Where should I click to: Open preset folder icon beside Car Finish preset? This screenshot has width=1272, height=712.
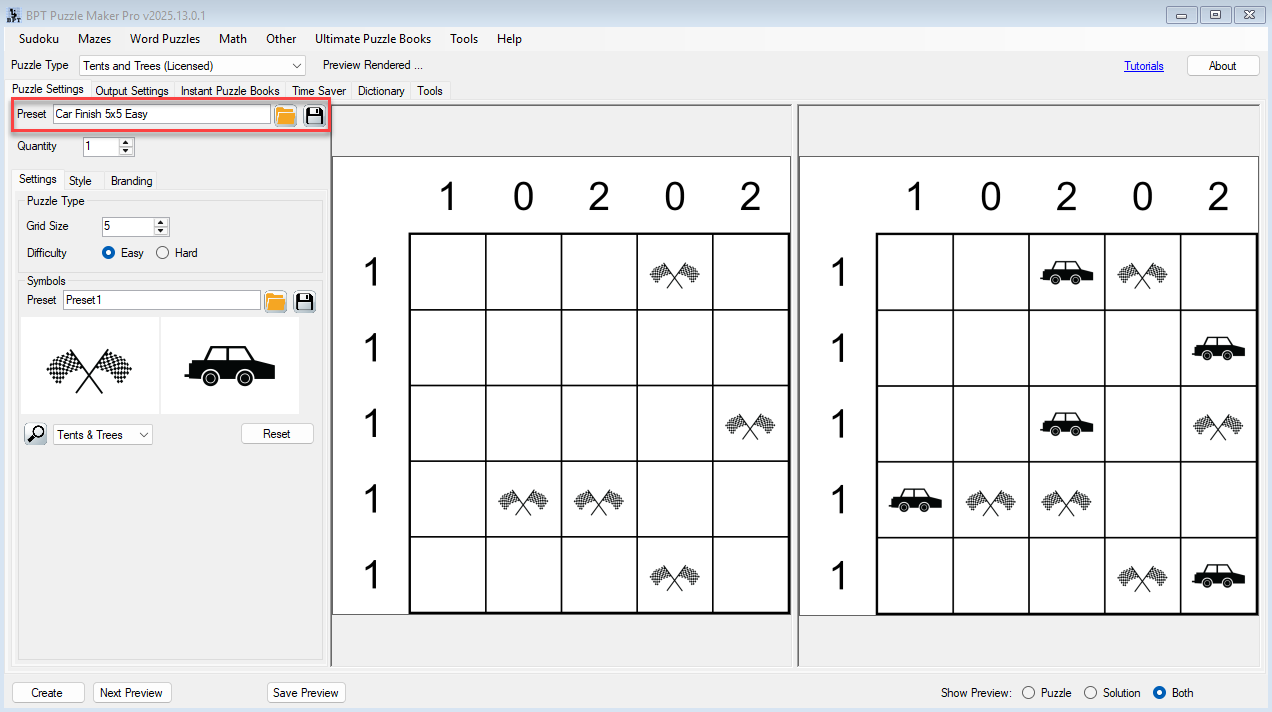pyautogui.click(x=286, y=115)
